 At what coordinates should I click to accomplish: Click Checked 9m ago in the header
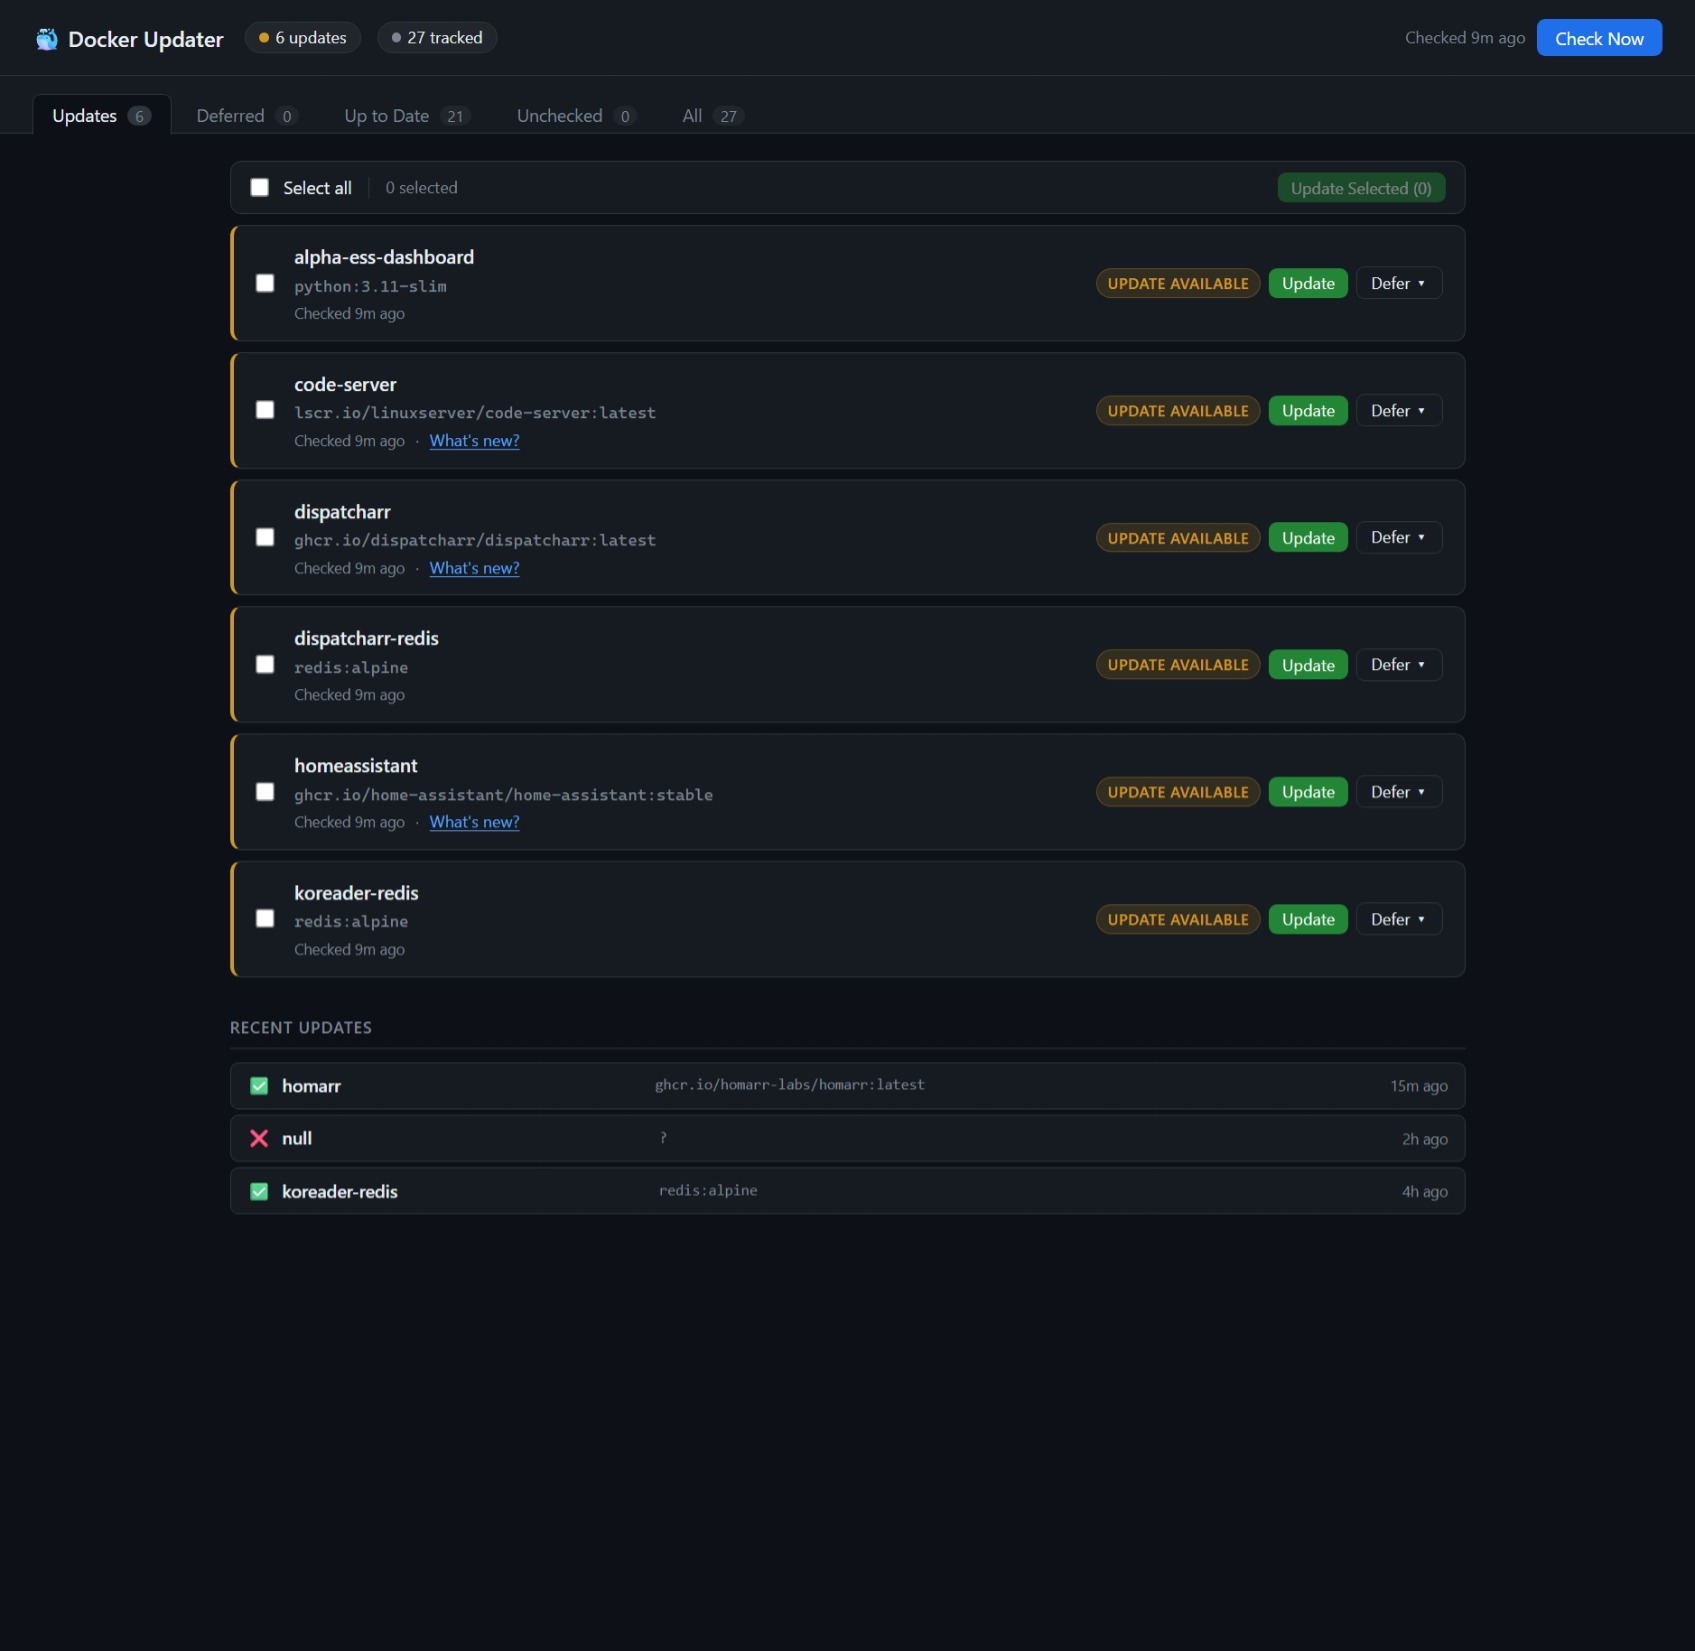click(x=1465, y=38)
